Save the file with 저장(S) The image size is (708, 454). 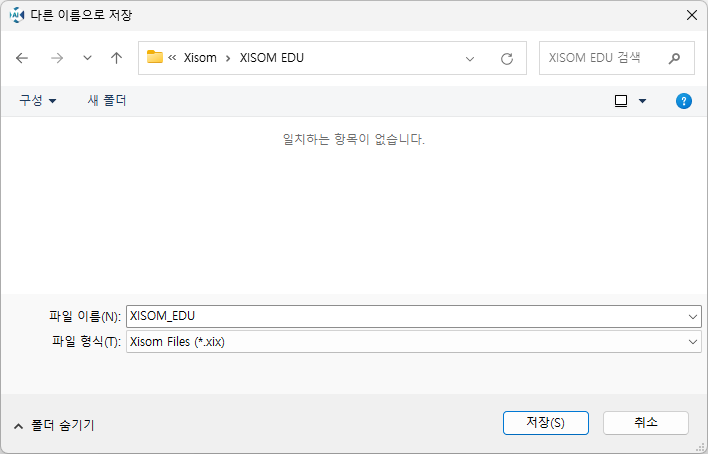click(545, 423)
